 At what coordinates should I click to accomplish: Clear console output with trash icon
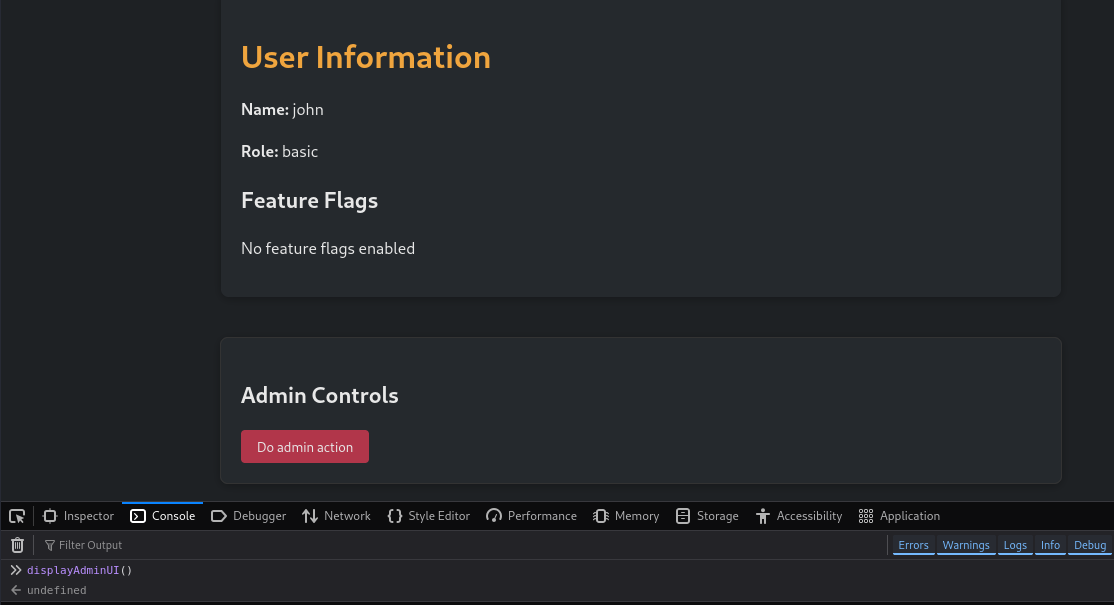click(x=17, y=545)
